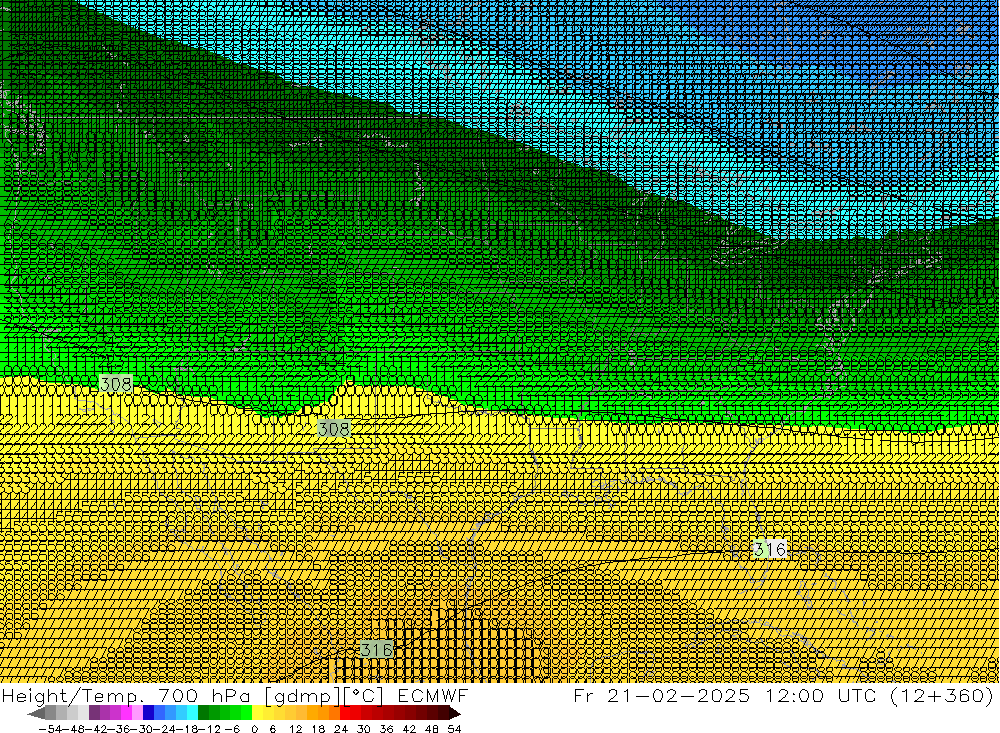Click the '12' legend value
The height and width of the screenshot is (733, 1000).
(x=295, y=729)
